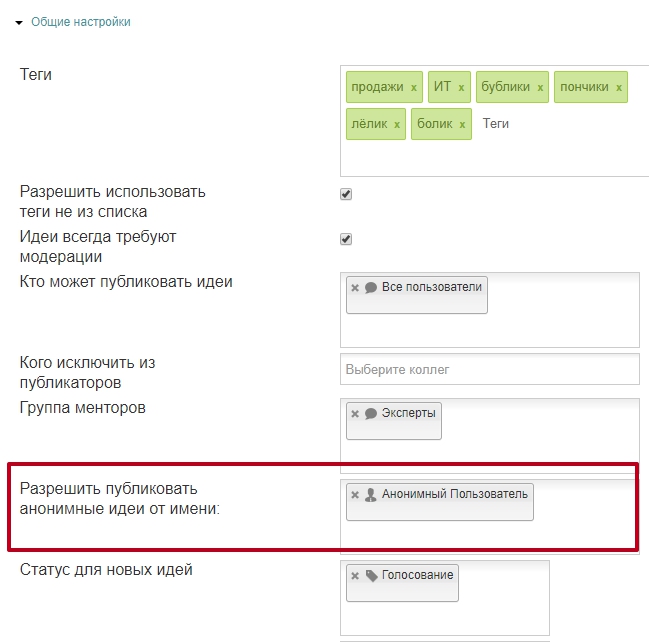The width and height of the screenshot is (649, 642).
Task: Remove Эксперты from mentor group
Action: (355, 414)
